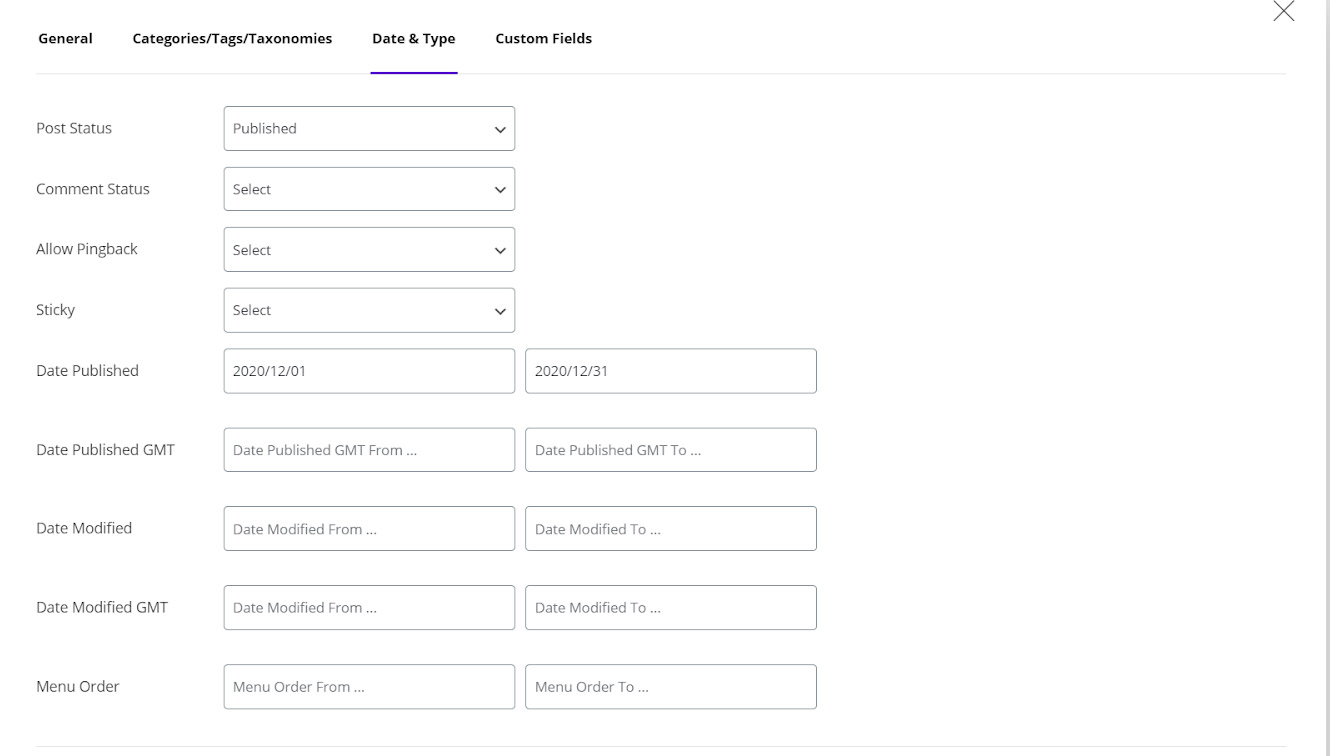Viewport: 1330px width, 756px height.
Task: Click Date Published from field 2020/12/01
Action: 369,371
